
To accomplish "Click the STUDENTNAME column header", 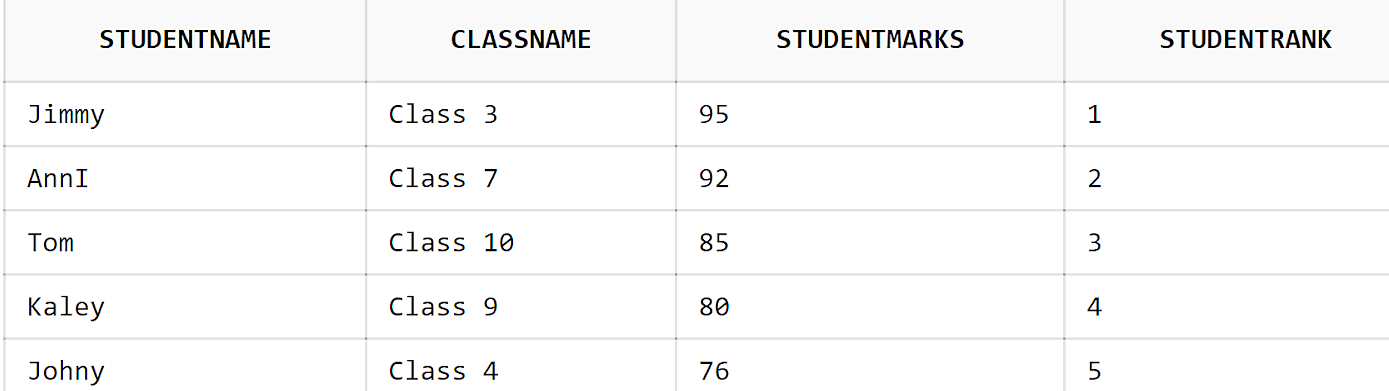I will click(185, 40).
